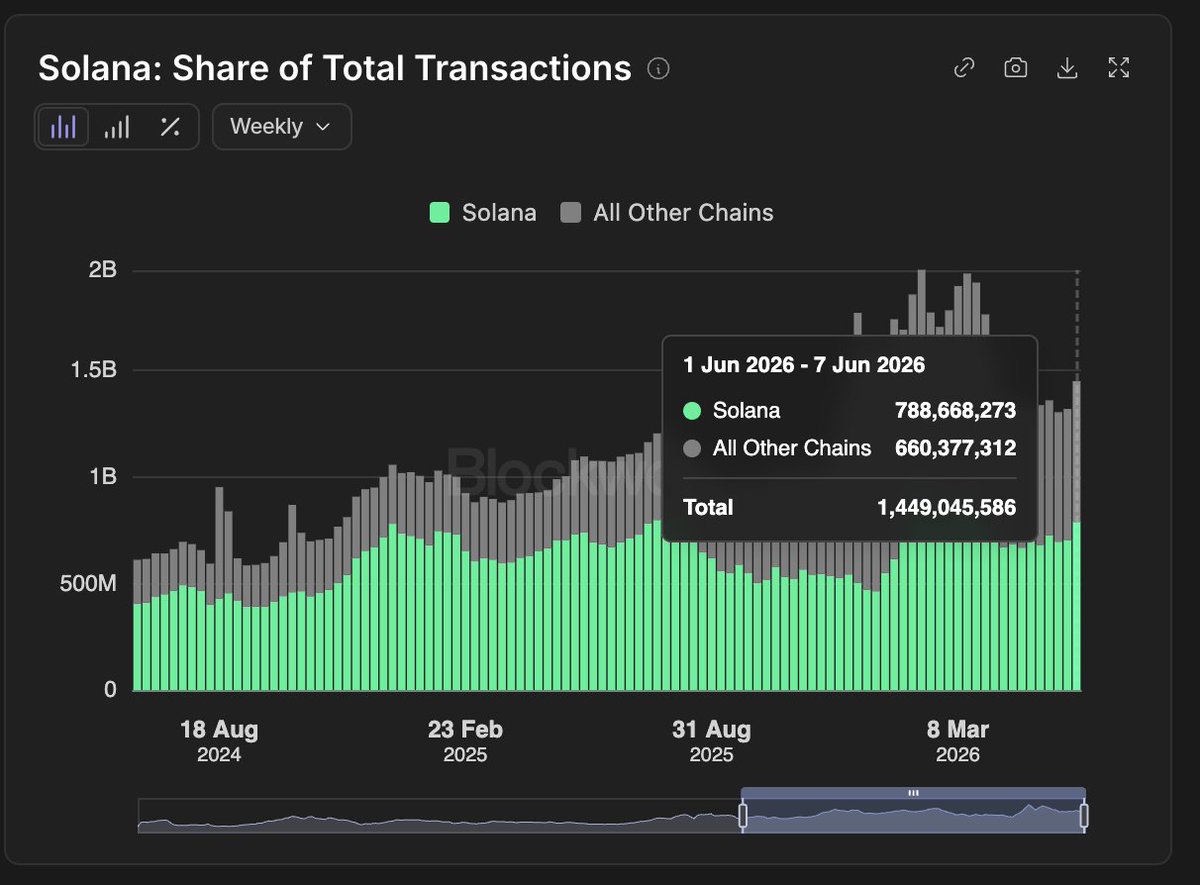The image size is (1200, 885).
Task: Click the 1B y-axis label
Action: [x=103, y=477]
